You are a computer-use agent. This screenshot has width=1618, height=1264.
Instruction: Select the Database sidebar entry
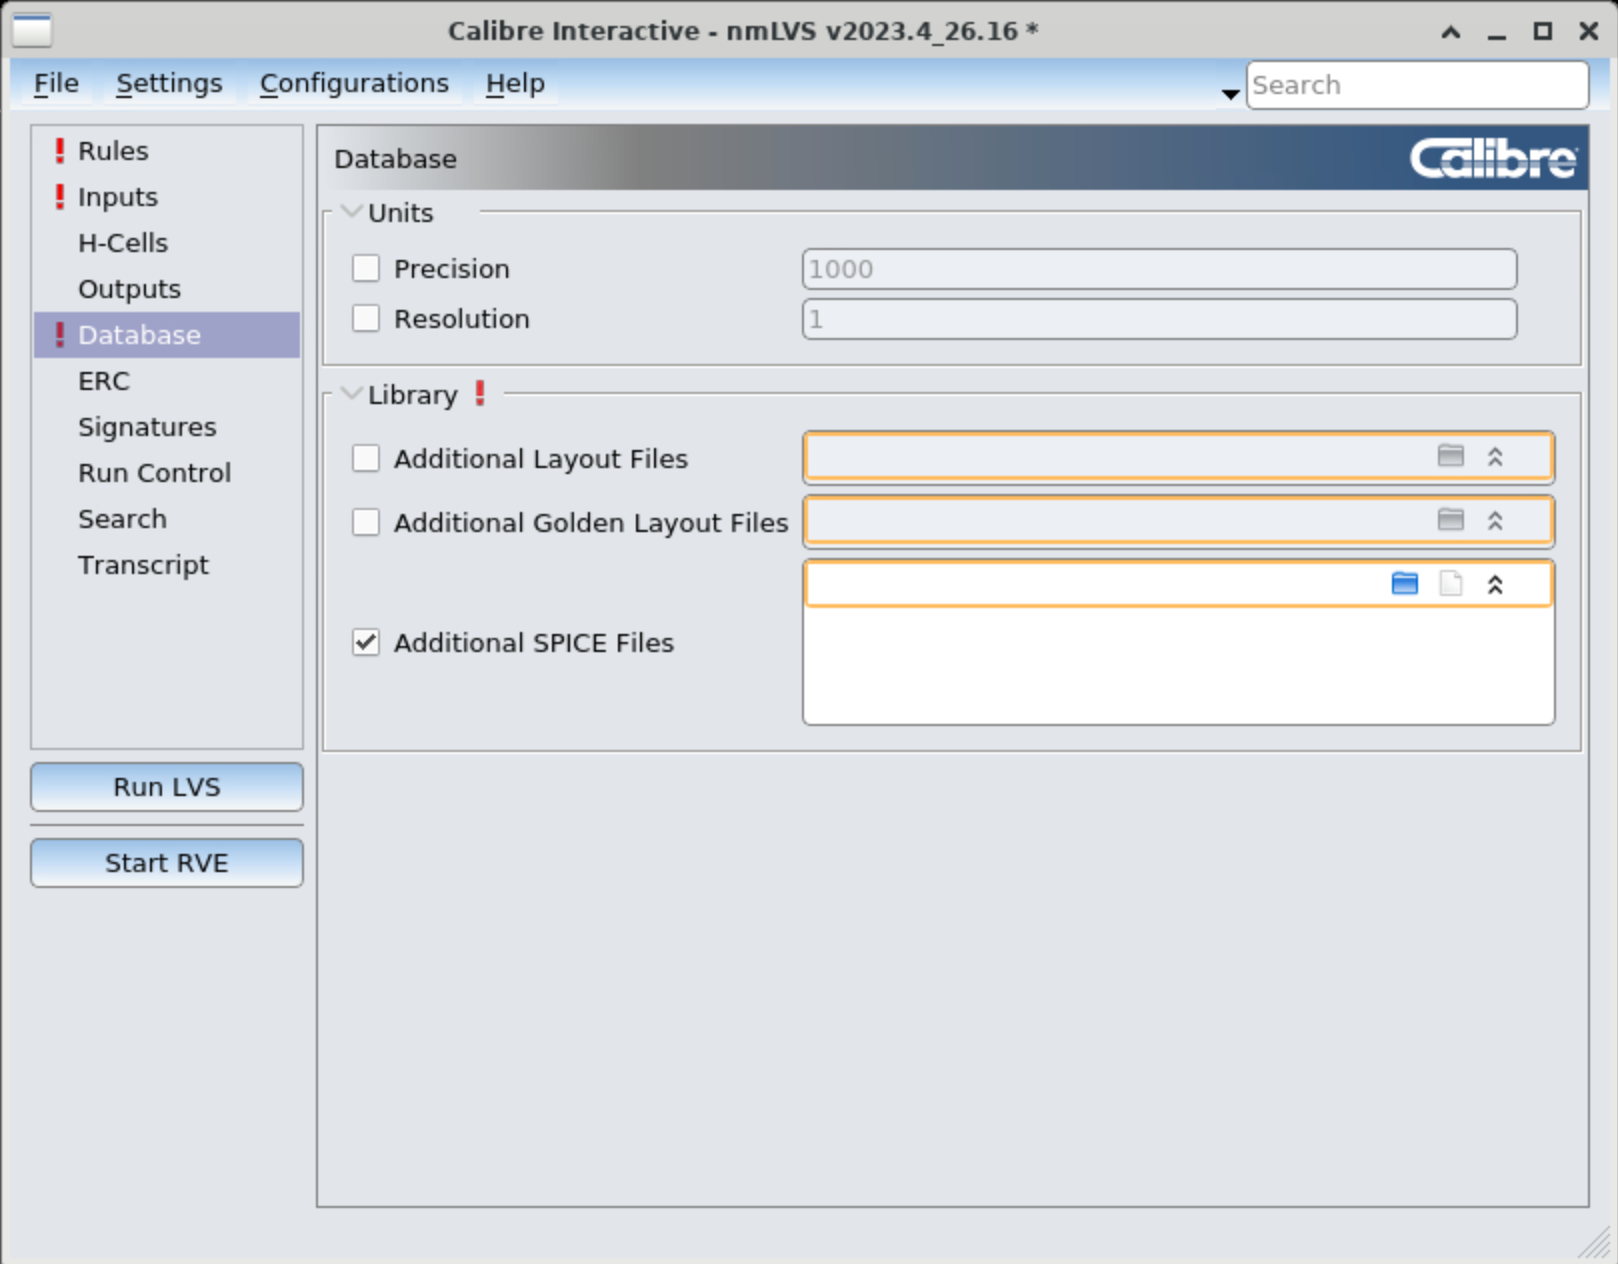(167, 335)
